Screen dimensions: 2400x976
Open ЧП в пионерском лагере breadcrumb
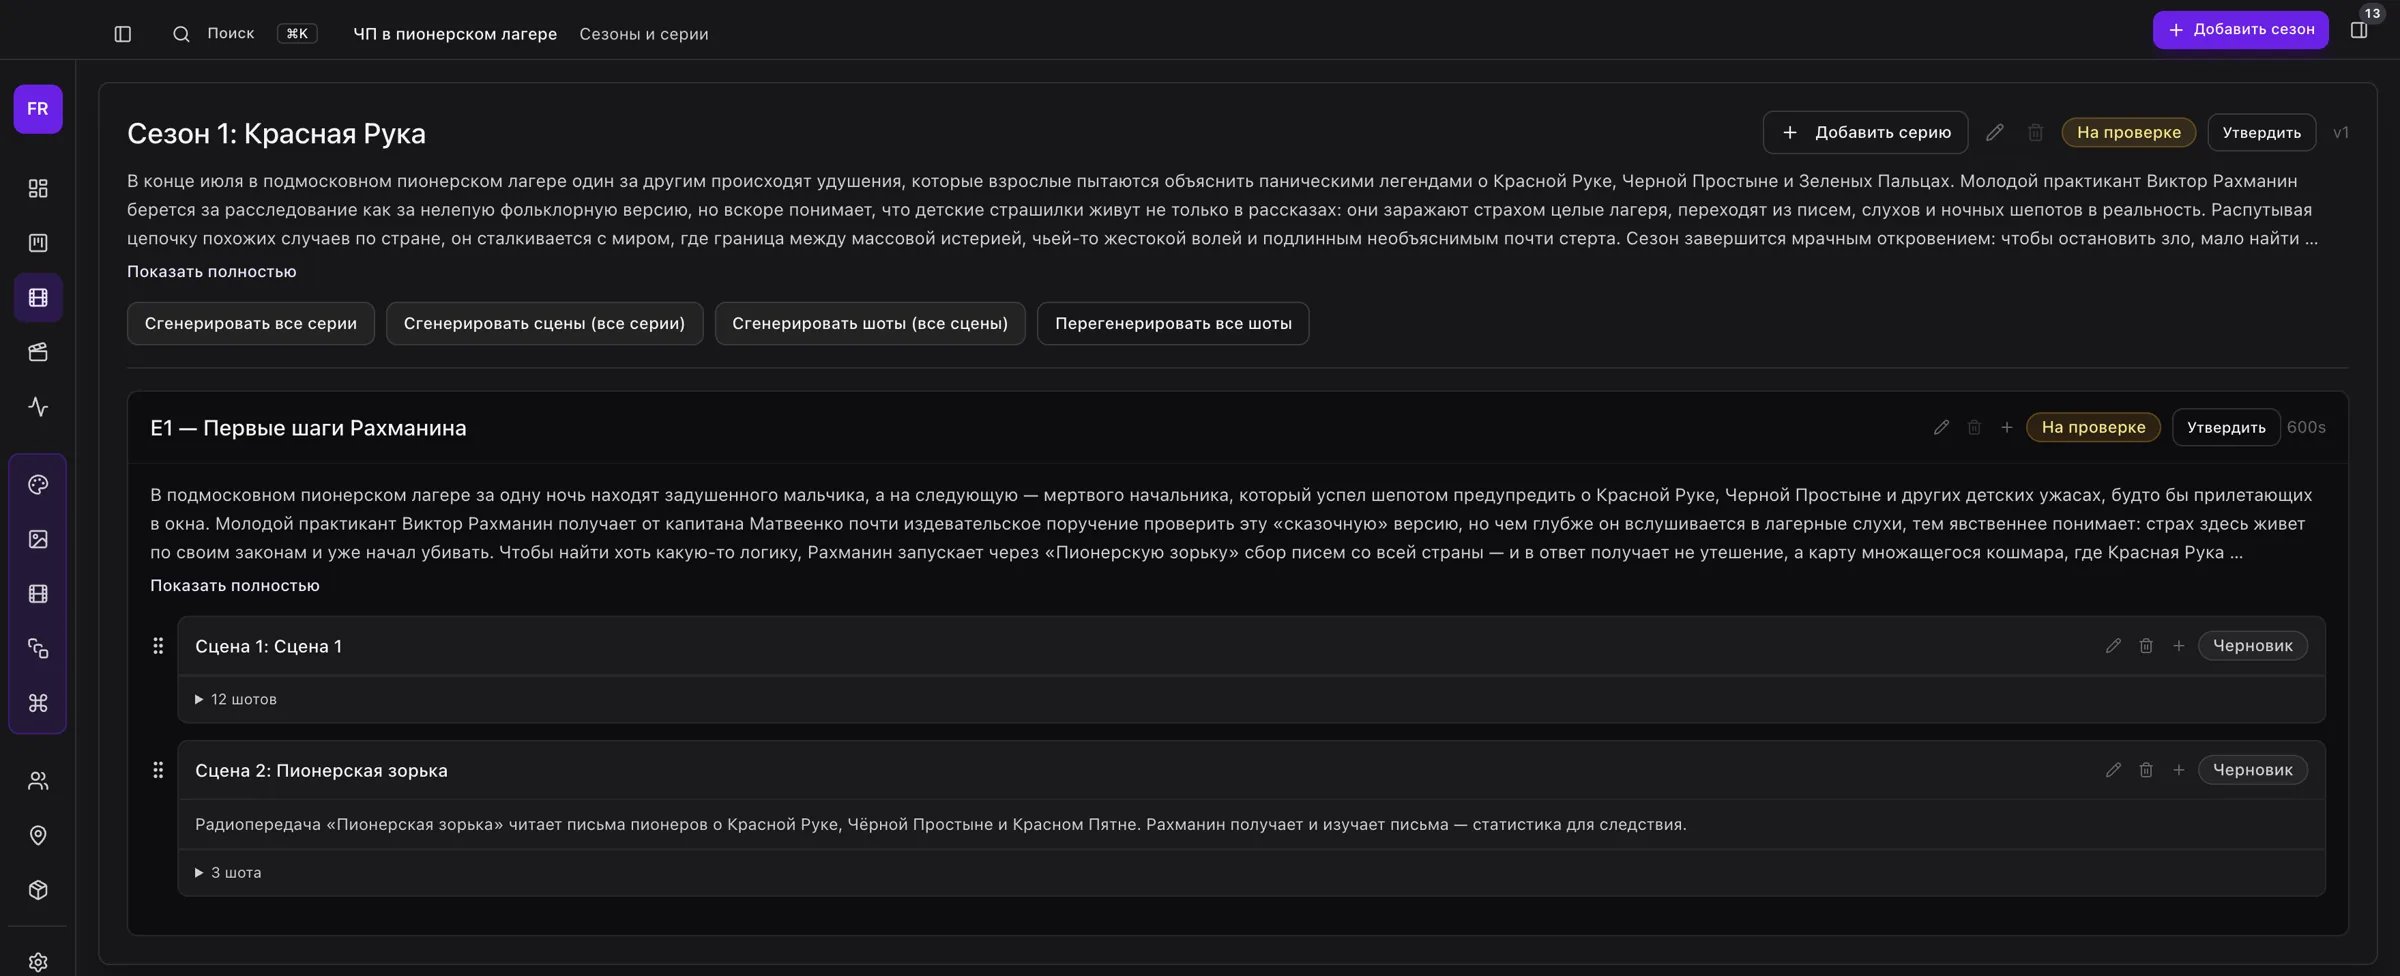455,34
